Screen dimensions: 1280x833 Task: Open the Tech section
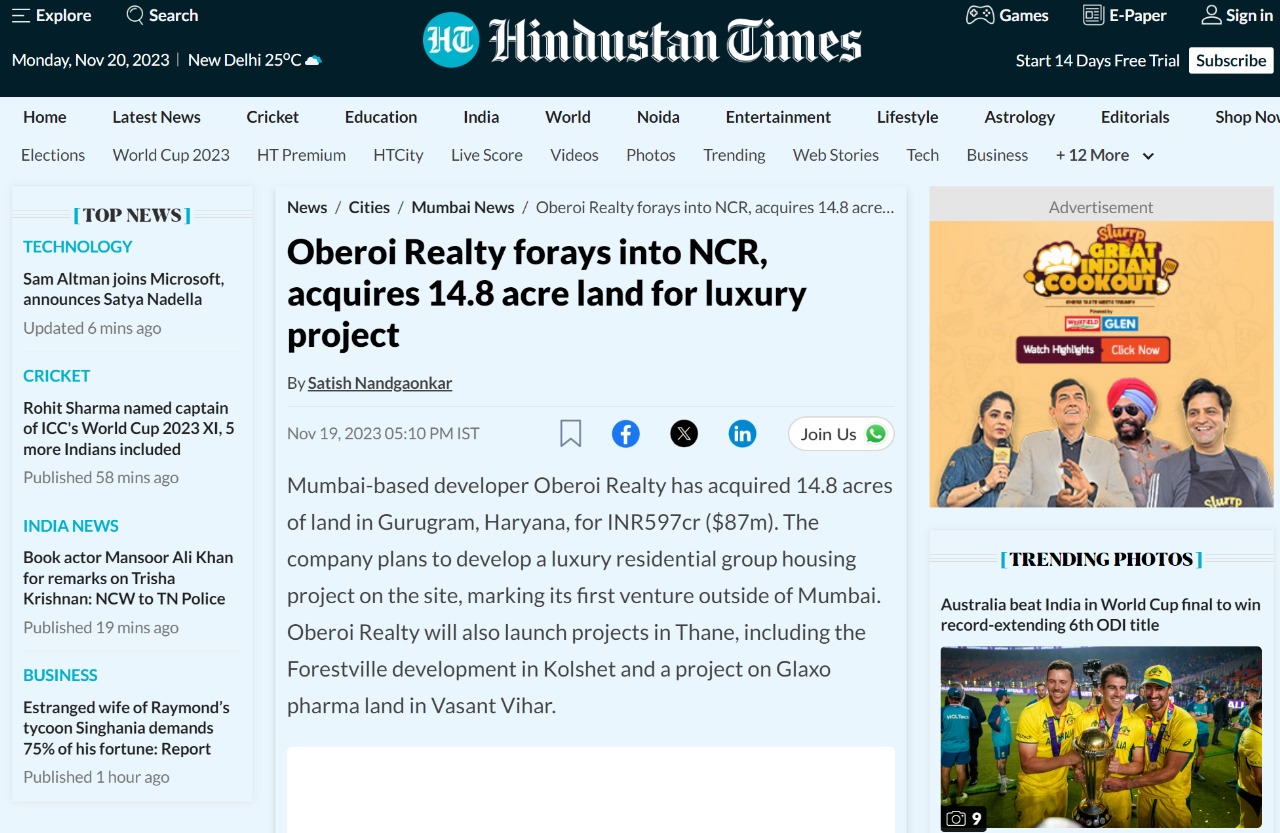pyautogui.click(x=923, y=155)
